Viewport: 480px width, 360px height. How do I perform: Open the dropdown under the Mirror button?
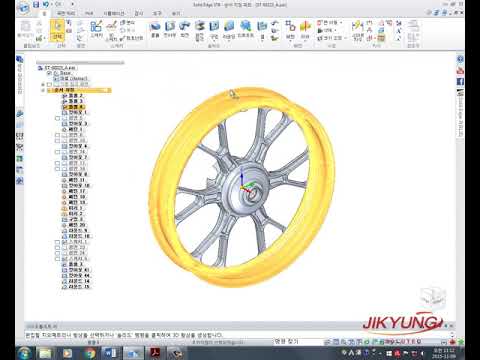click(305, 41)
